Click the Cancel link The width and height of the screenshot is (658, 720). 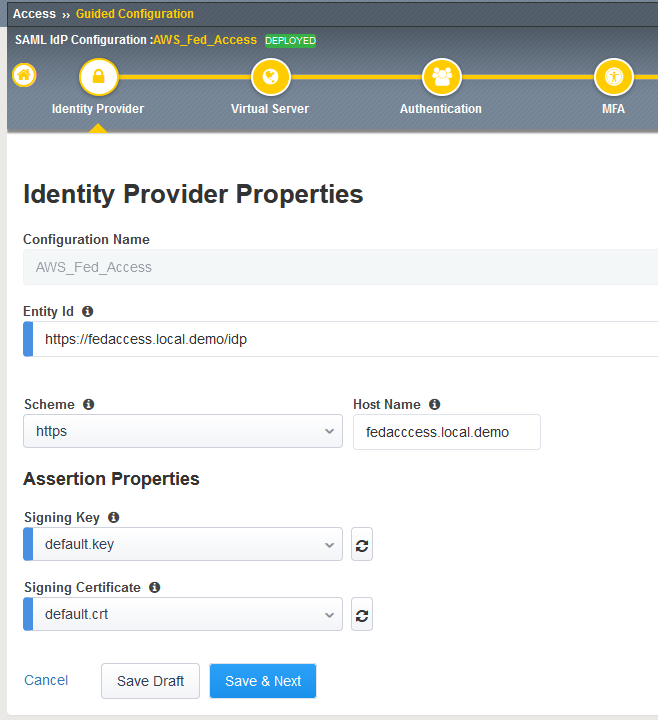[x=46, y=681]
